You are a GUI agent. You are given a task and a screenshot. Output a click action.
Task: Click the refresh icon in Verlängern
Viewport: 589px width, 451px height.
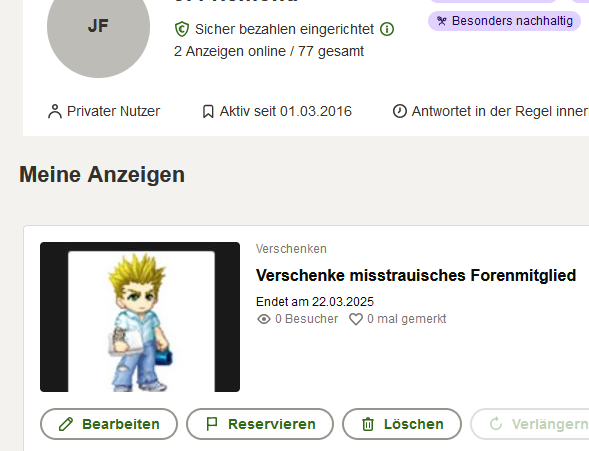pyautogui.click(x=496, y=424)
